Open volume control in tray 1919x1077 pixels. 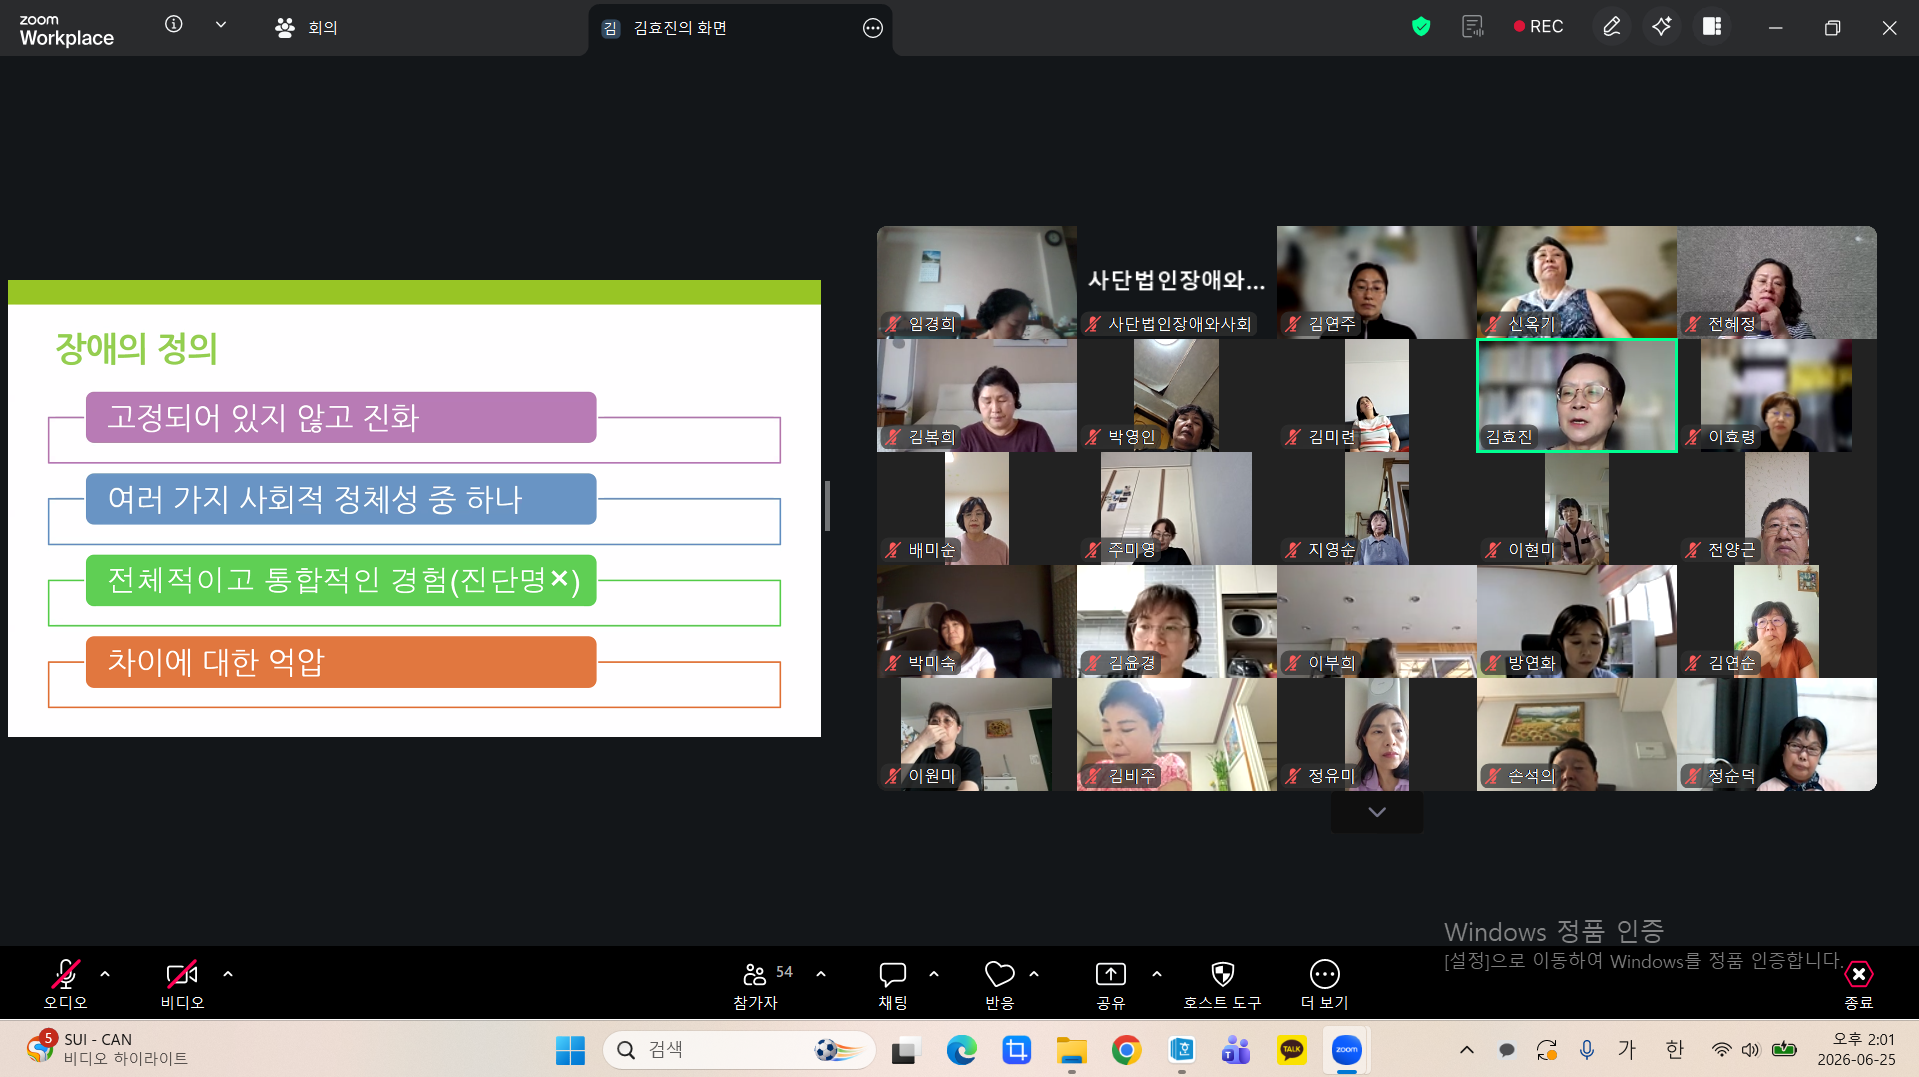(1750, 1050)
